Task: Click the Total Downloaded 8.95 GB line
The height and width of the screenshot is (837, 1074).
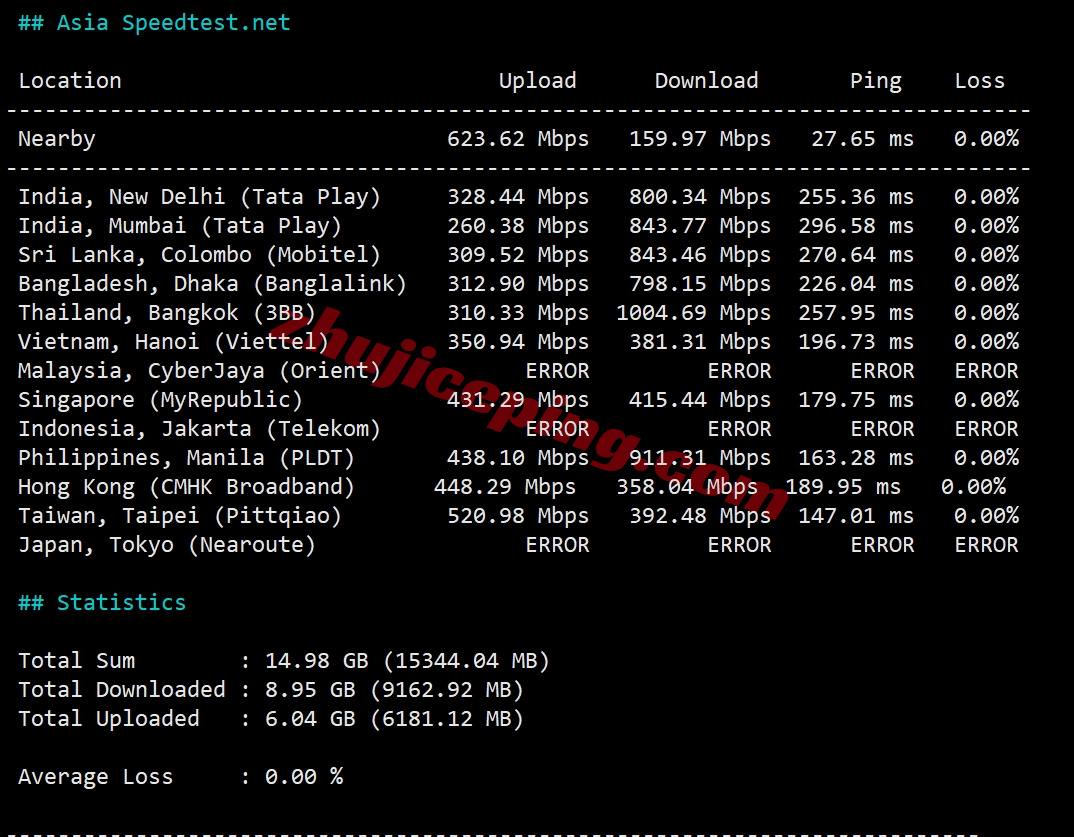Action: (x=271, y=690)
